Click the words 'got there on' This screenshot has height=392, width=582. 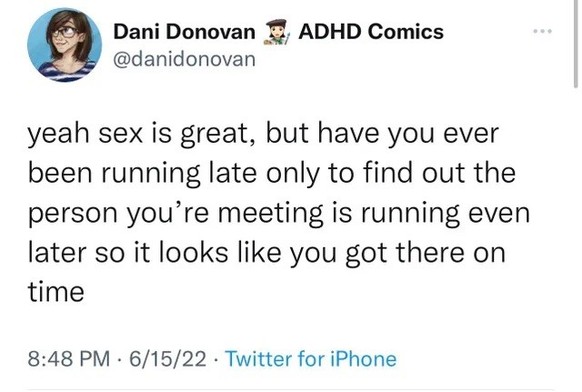click(425, 252)
